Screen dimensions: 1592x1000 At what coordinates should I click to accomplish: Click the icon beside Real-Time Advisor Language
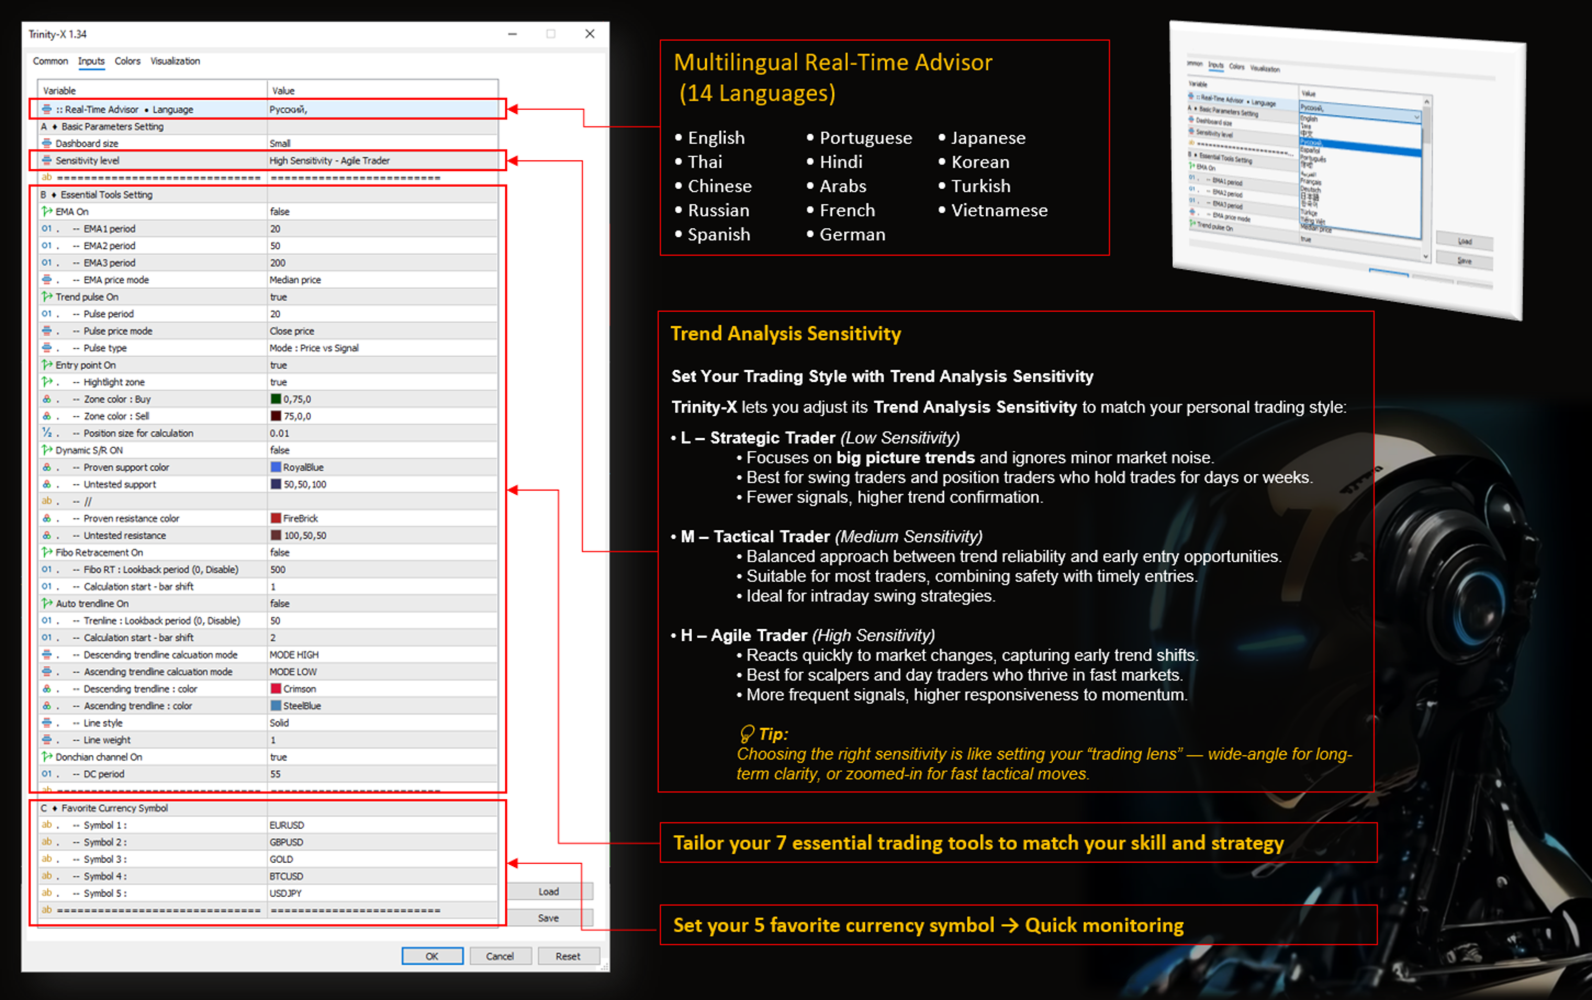click(x=47, y=109)
